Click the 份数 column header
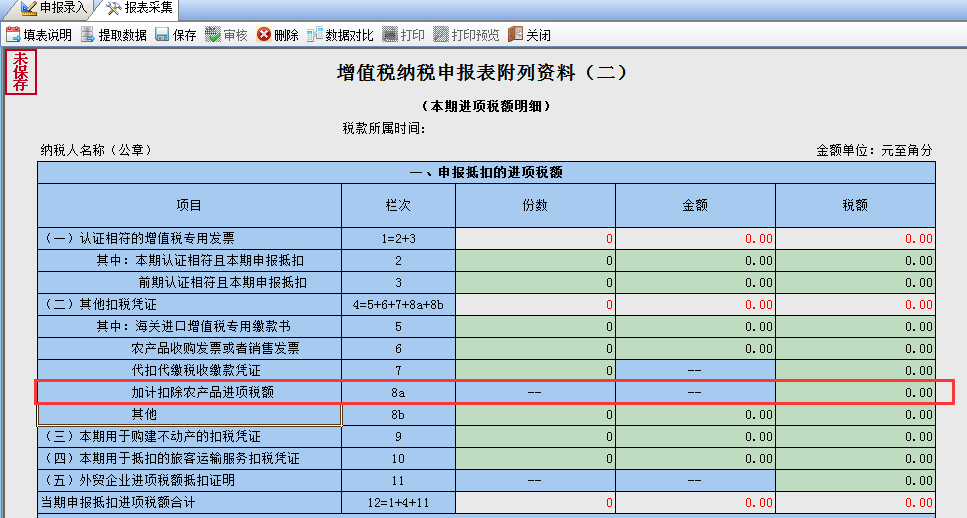Image resolution: width=967 pixels, height=518 pixels. point(535,206)
